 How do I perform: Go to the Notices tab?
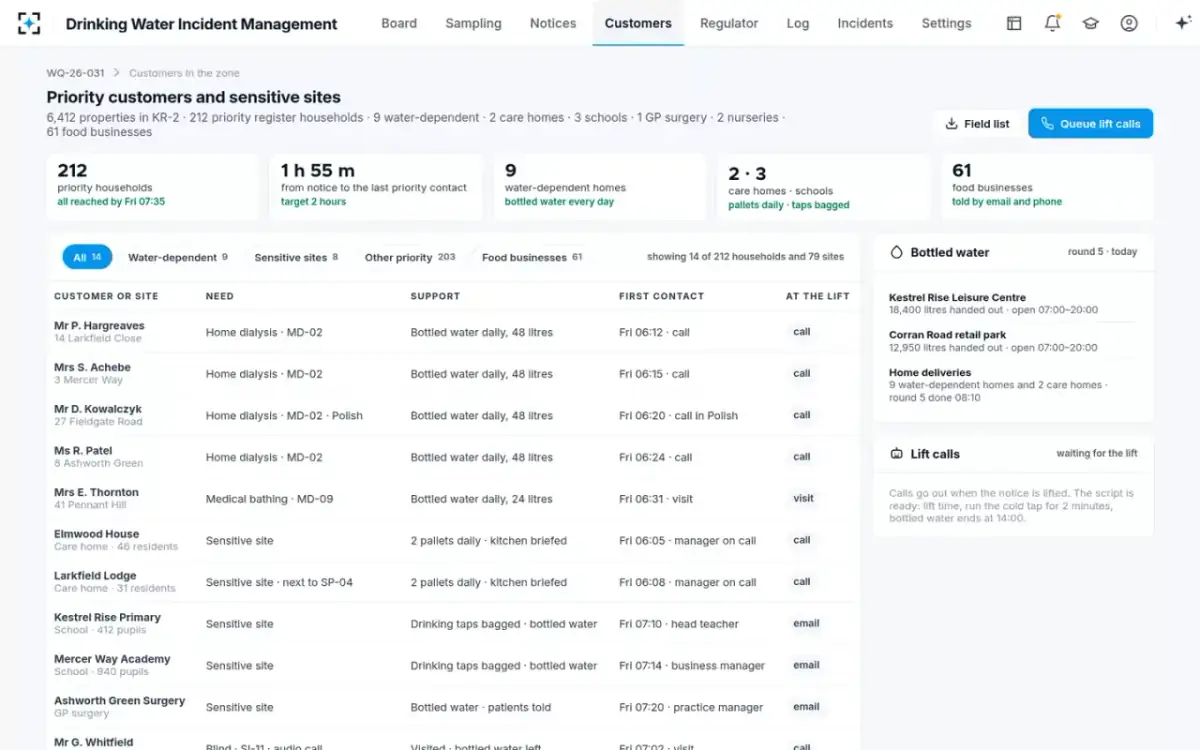(553, 23)
